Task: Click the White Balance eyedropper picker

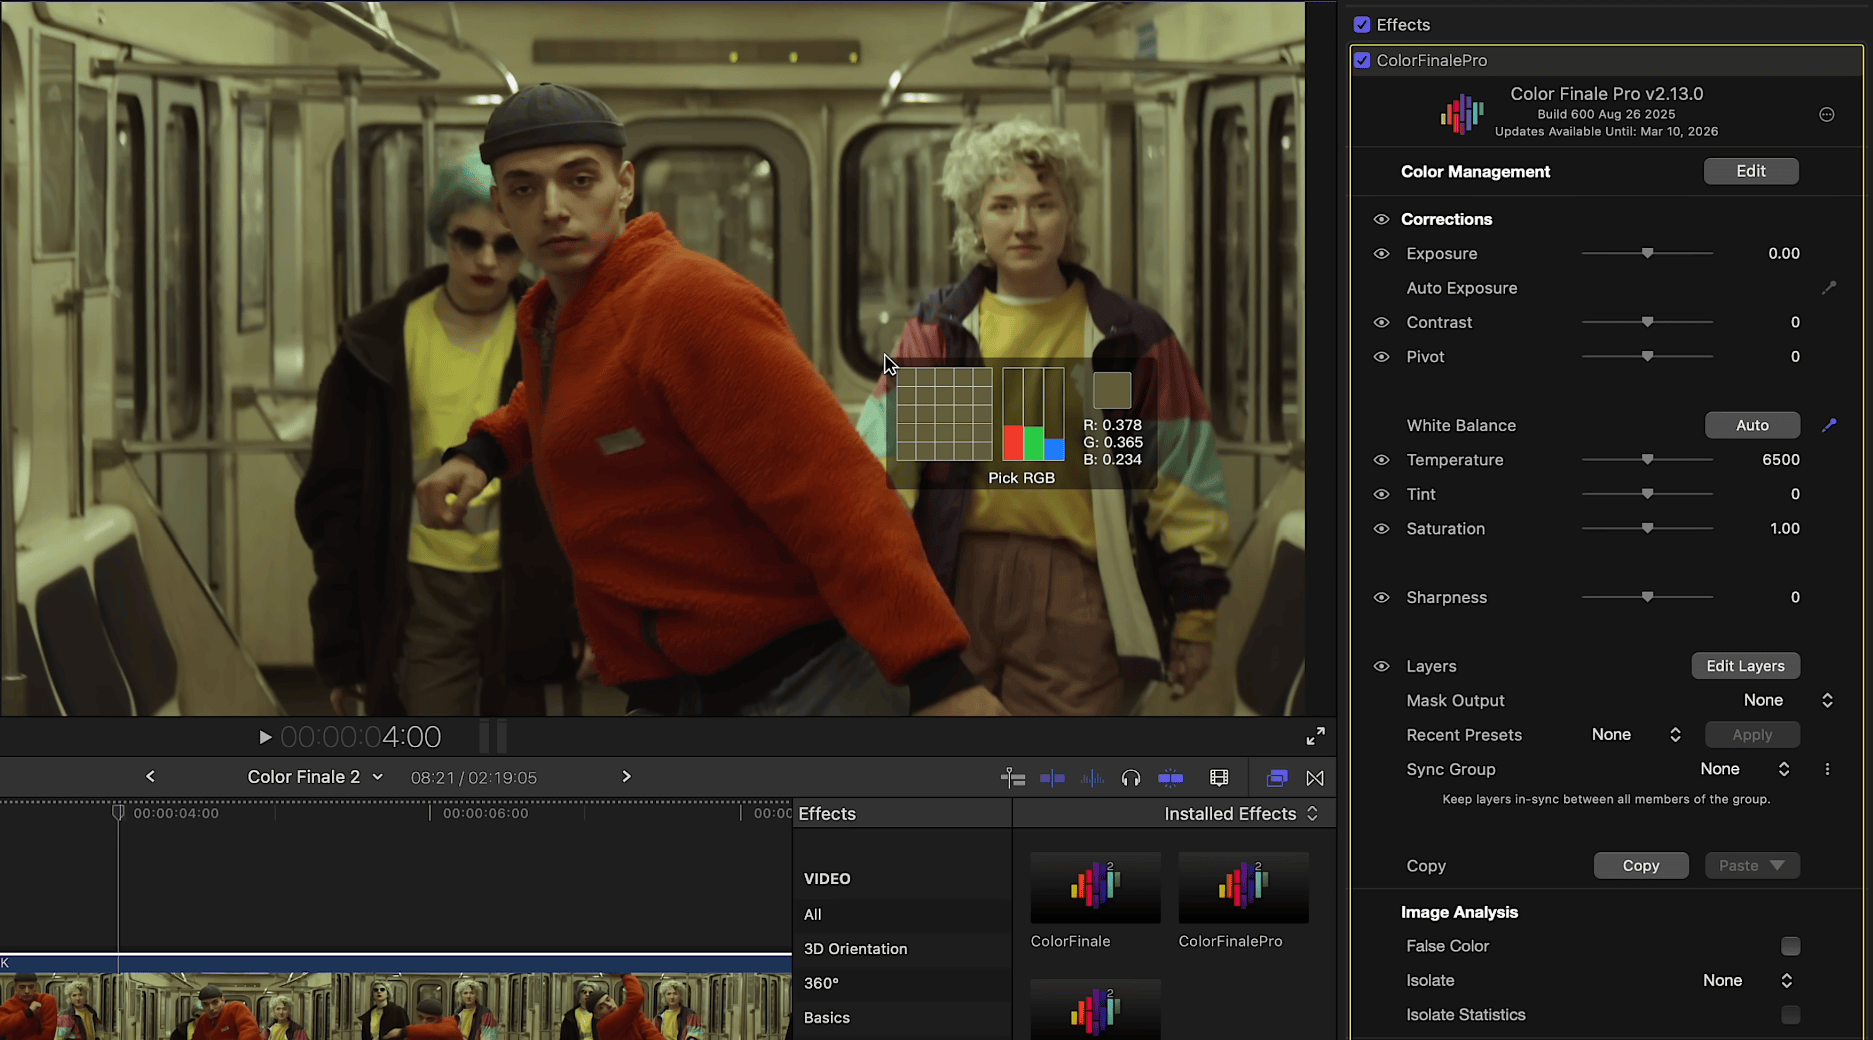Action: tap(1829, 425)
